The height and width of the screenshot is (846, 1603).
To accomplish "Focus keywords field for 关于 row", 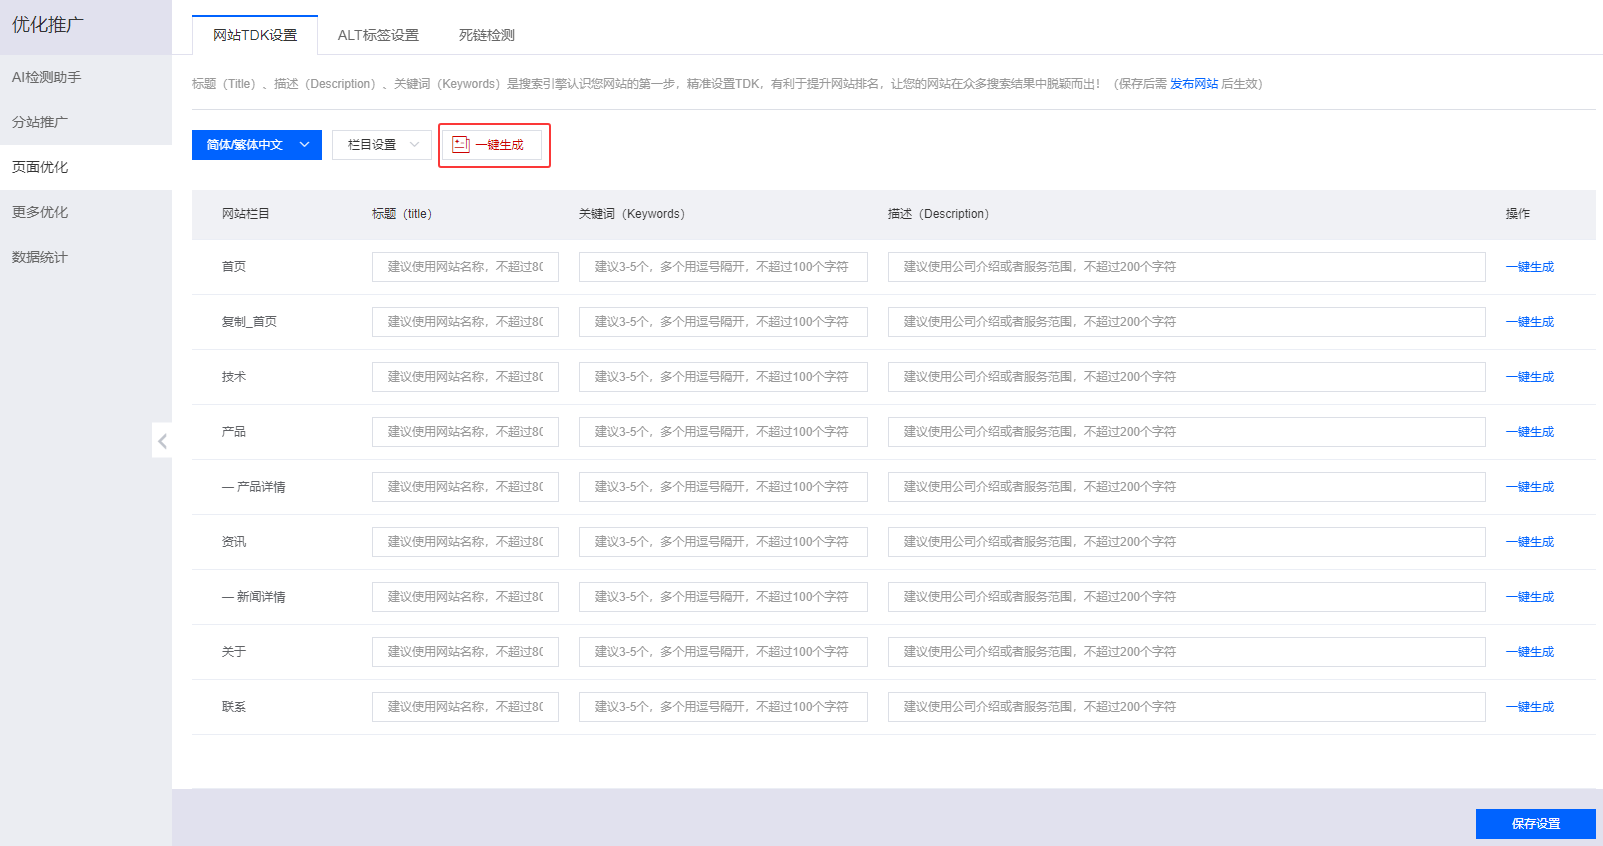I will pyautogui.click(x=723, y=652).
